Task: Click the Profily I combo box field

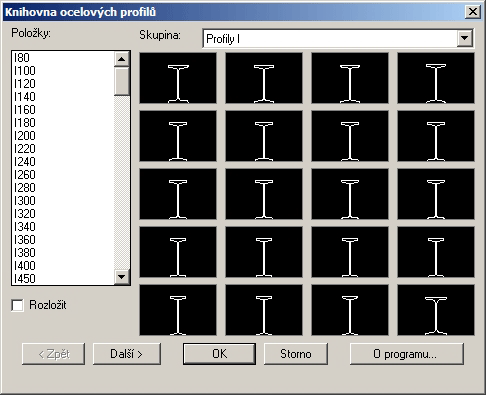Action: [x=338, y=38]
